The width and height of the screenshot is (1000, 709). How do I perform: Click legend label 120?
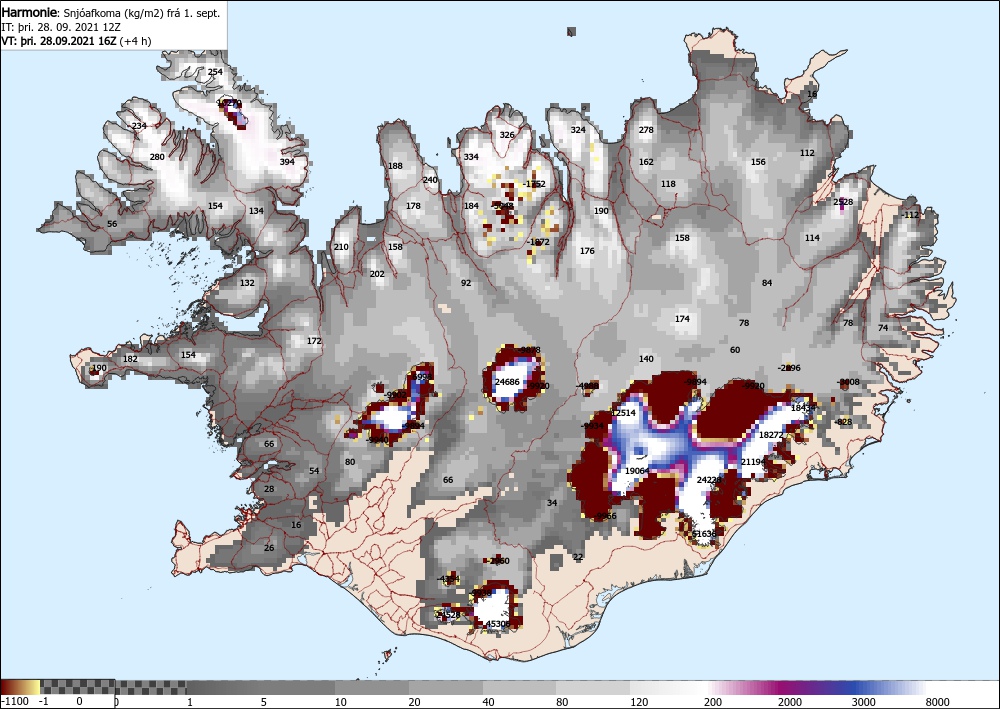pos(640,702)
